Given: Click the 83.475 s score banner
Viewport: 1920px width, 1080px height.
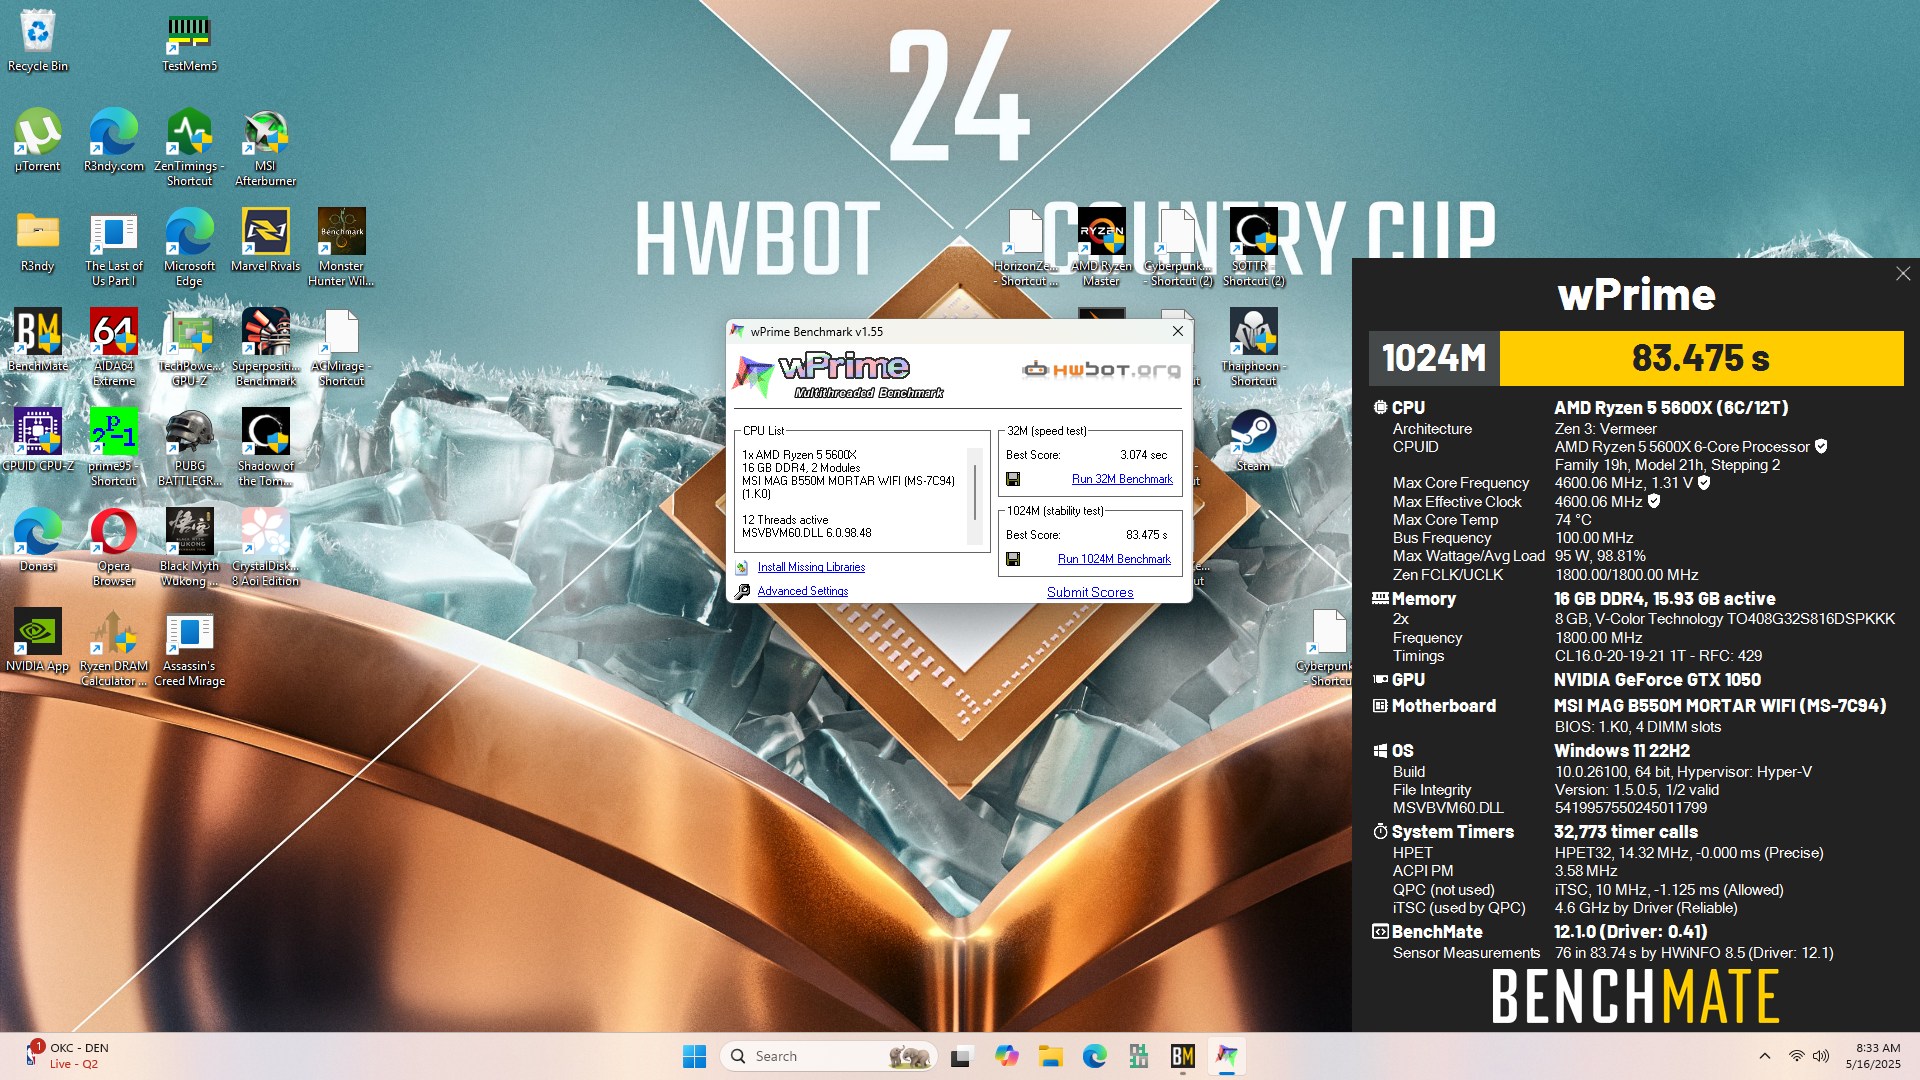Looking at the screenshot, I should tap(1701, 358).
